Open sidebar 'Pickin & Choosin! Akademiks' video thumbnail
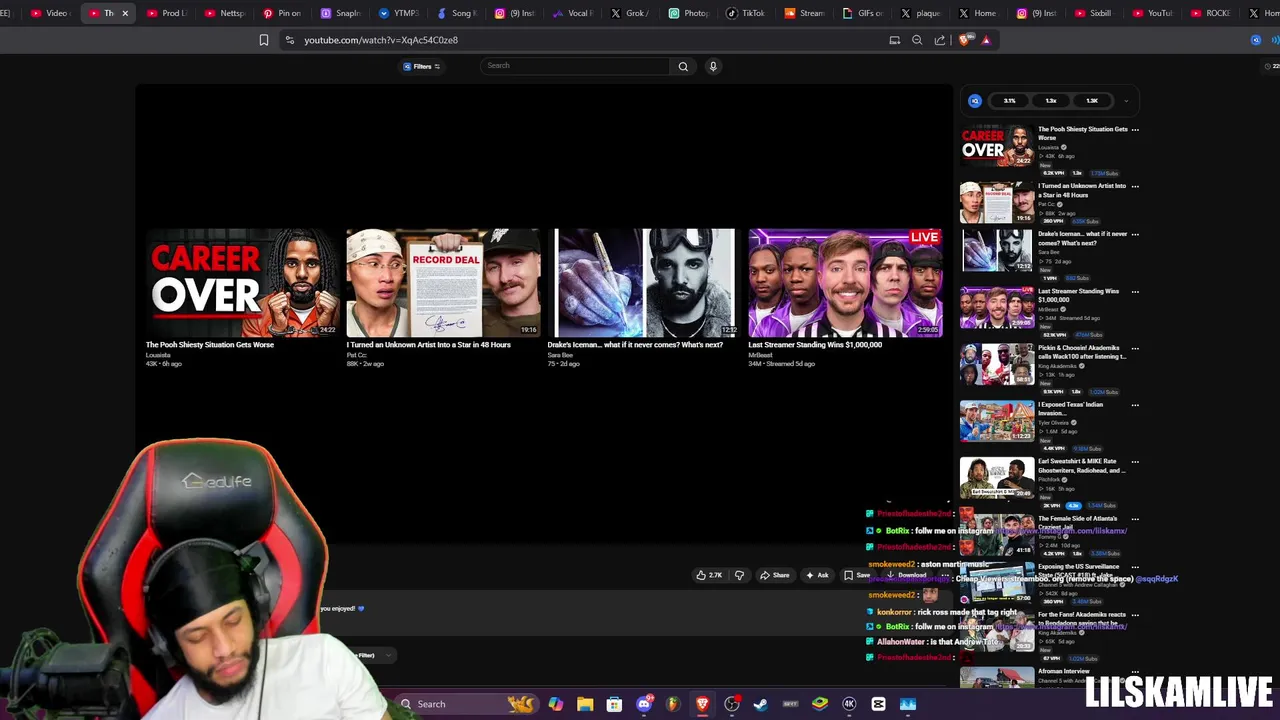This screenshot has height=720, width=1280. click(x=997, y=364)
